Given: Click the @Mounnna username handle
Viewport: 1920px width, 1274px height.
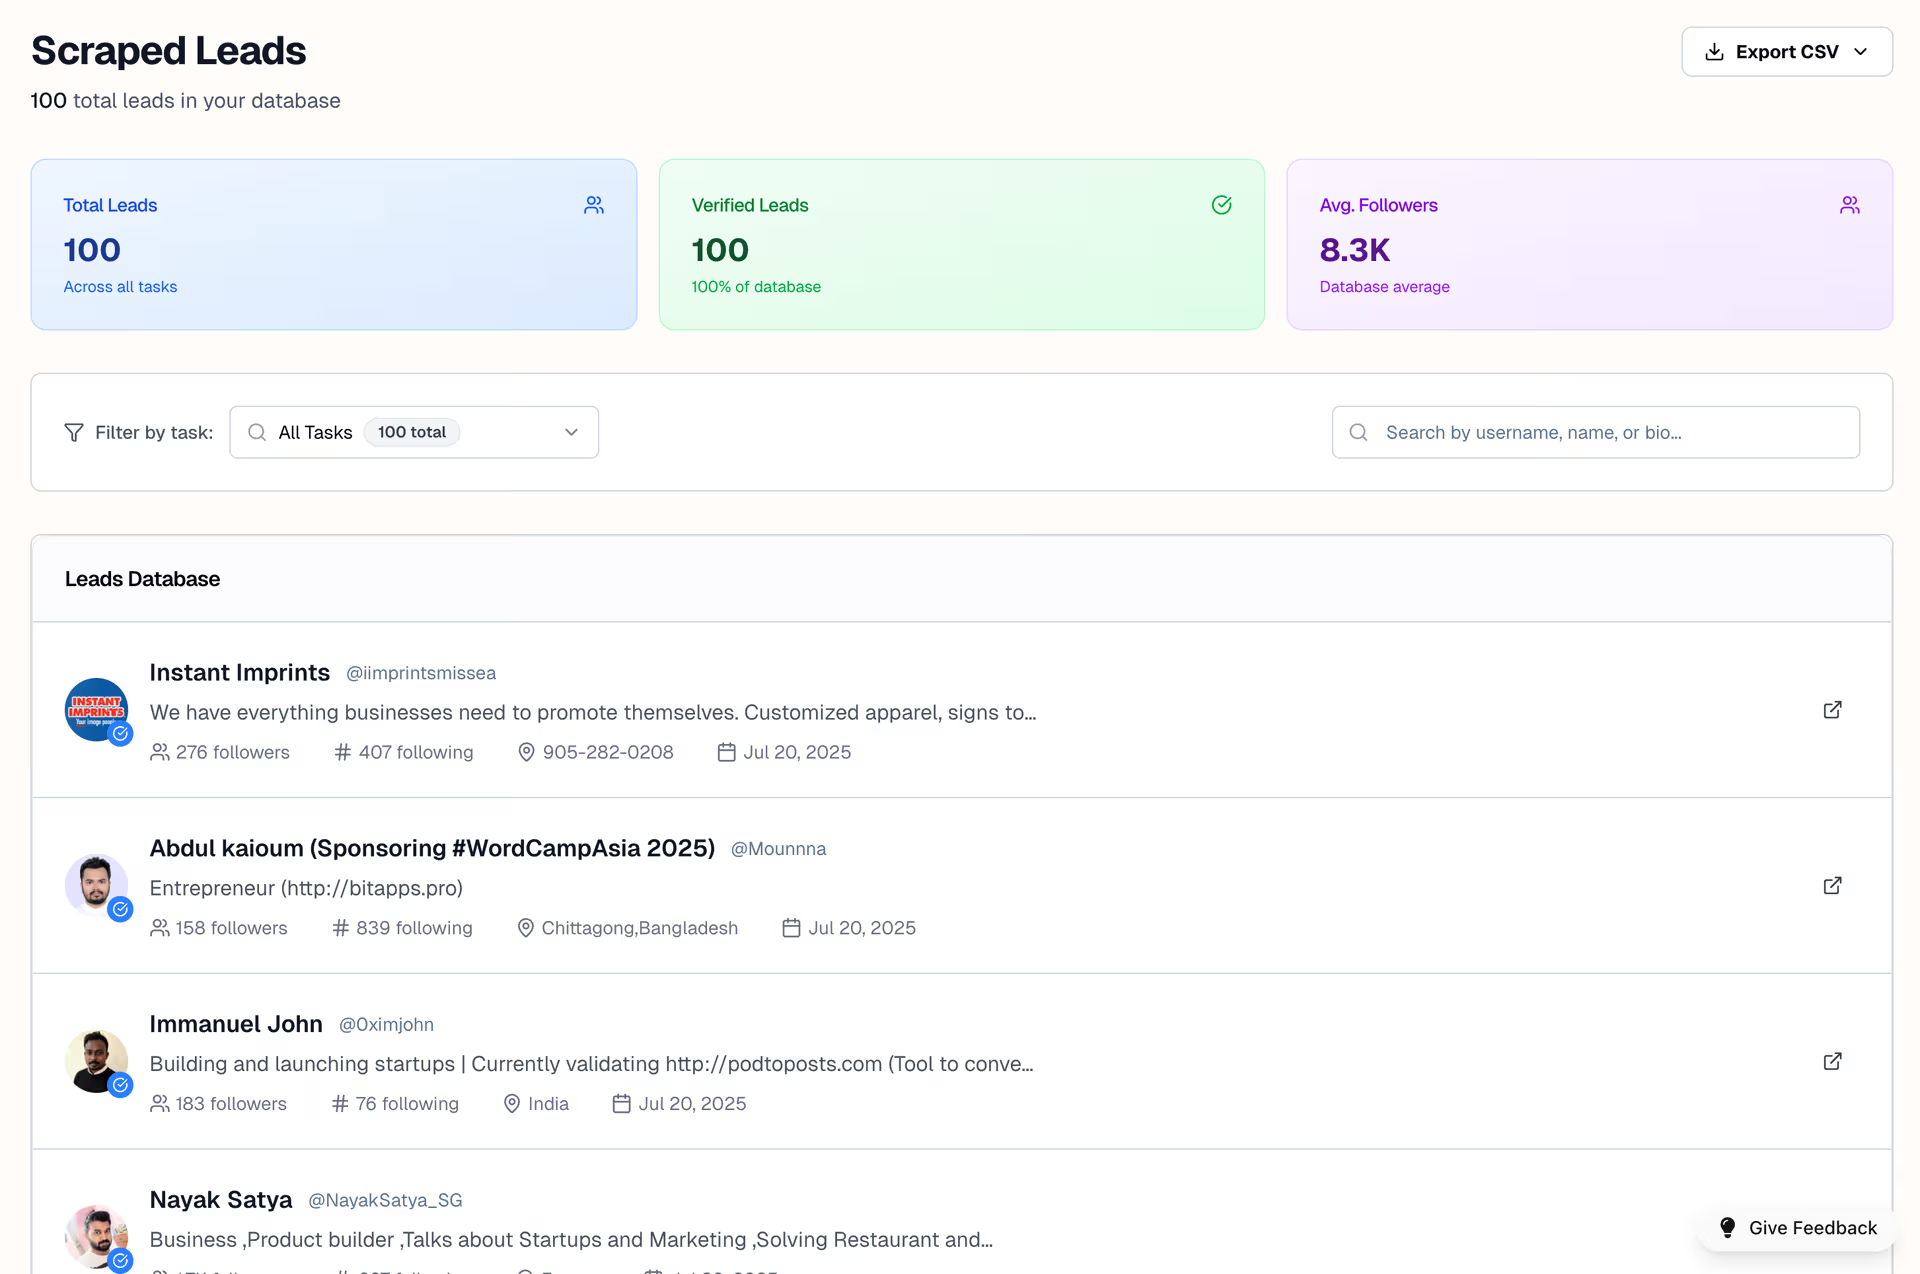Looking at the screenshot, I should tap(778, 849).
